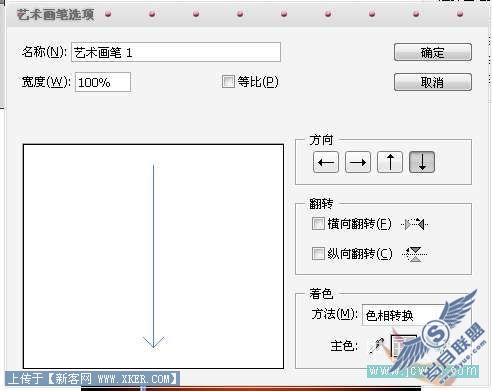Enable the 等比(P) proportional checkbox
This screenshot has height=391, width=492.
[228, 81]
